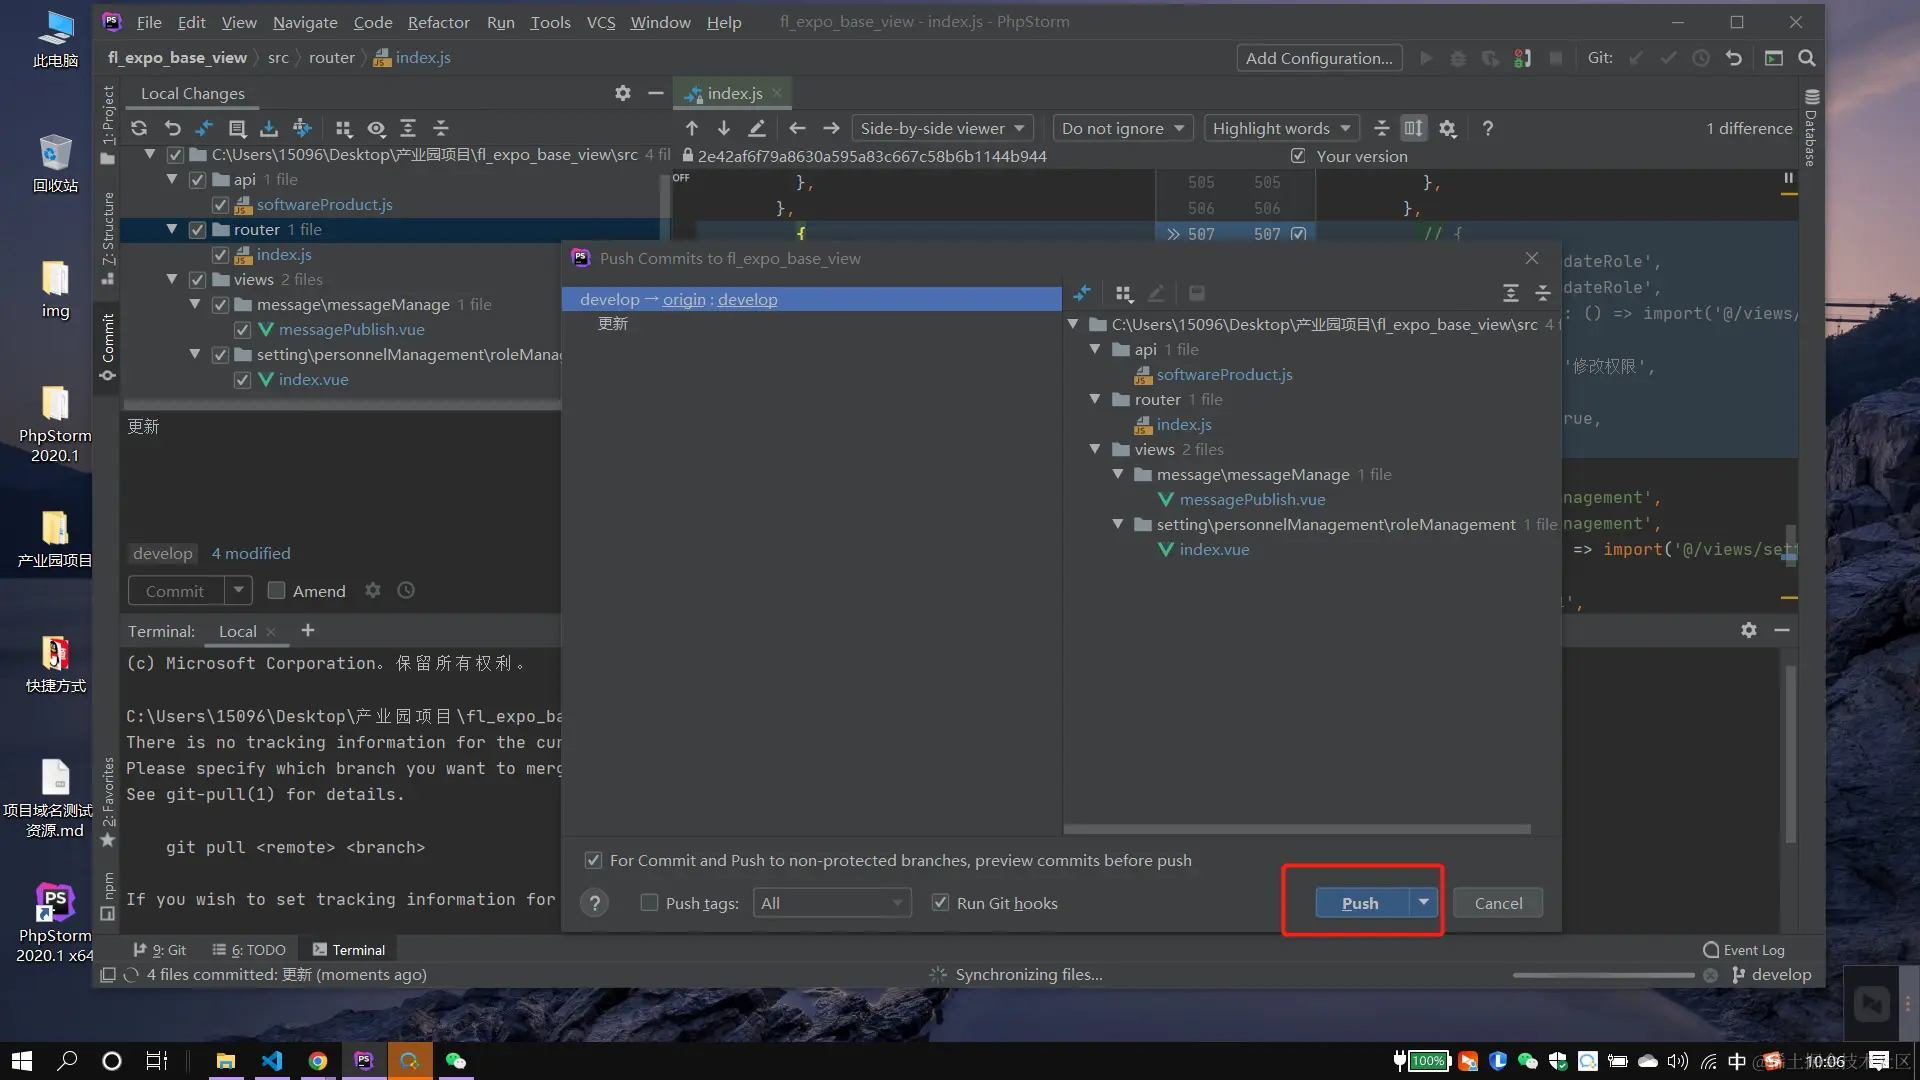The image size is (1920, 1080).
Task: Toggle the Amend checkbox
Action: [x=277, y=590]
